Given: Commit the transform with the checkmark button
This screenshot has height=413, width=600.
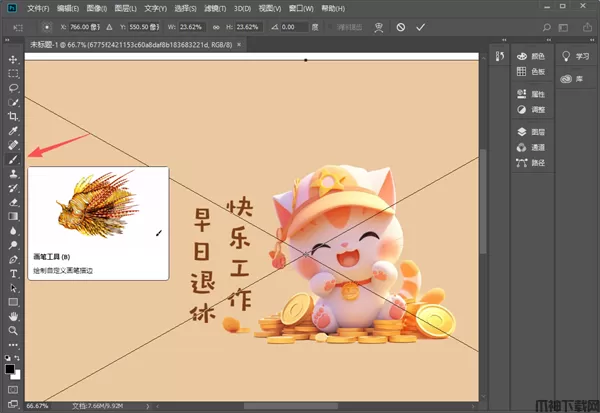Looking at the screenshot, I should coord(420,28).
